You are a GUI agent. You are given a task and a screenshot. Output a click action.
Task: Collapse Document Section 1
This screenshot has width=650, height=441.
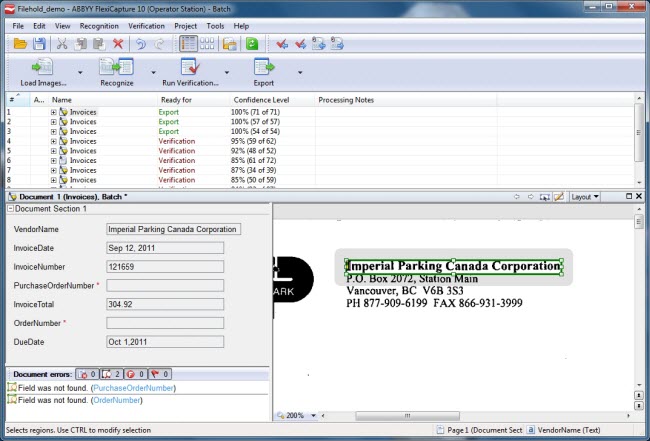coord(11,208)
